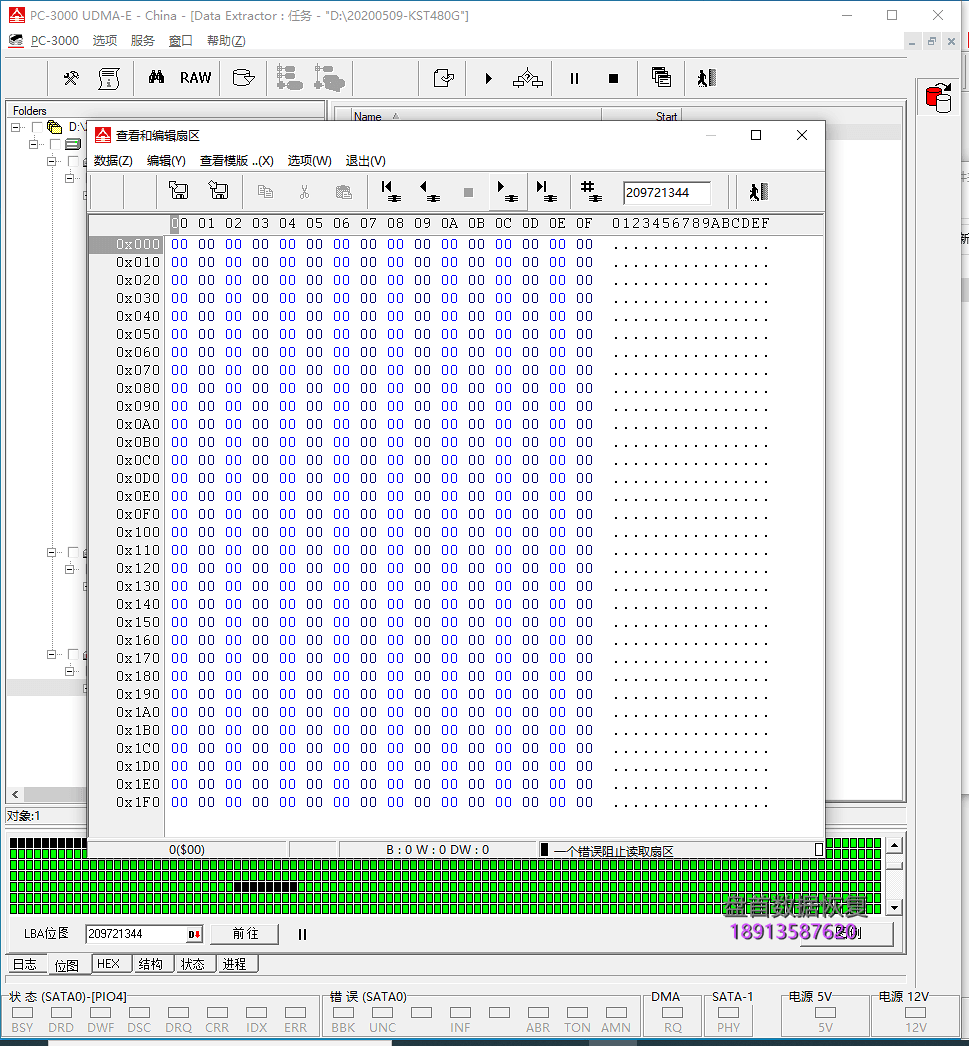Collapse the third-level tree node under the drive
Screen dimensions: 969x1046
tap(51, 161)
